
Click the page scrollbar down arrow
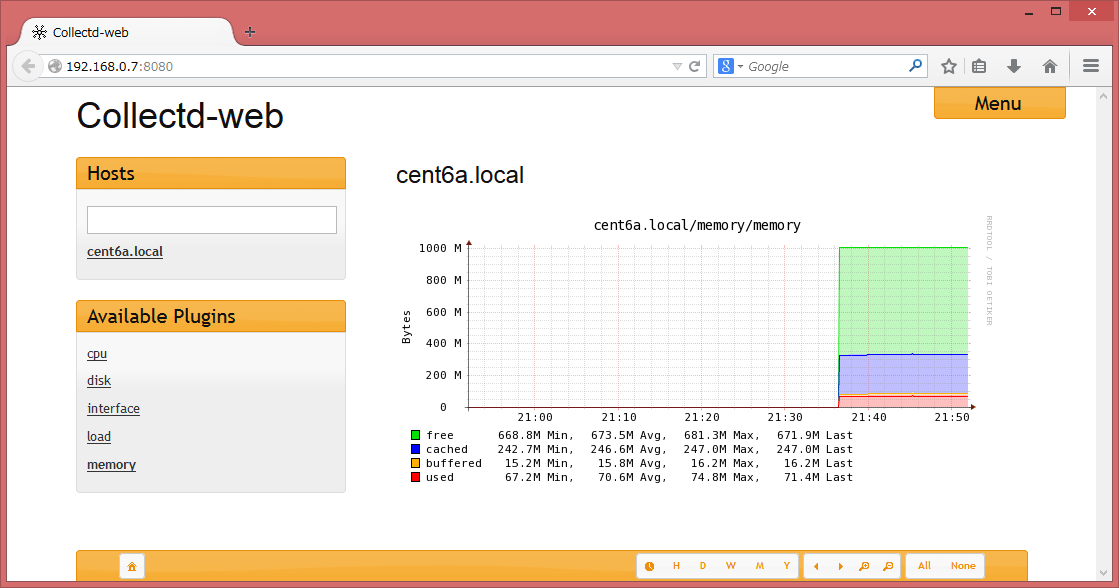click(1104, 573)
